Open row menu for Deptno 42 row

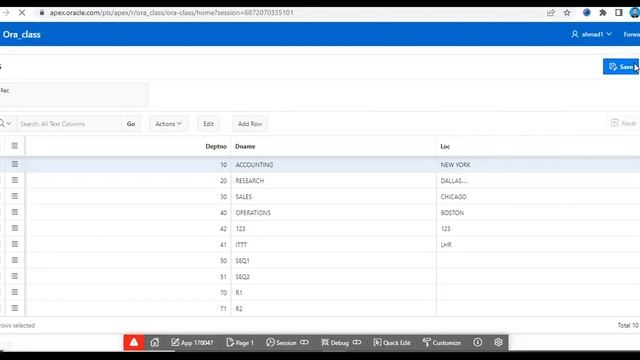pyautogui.click(x=15, y=228)
